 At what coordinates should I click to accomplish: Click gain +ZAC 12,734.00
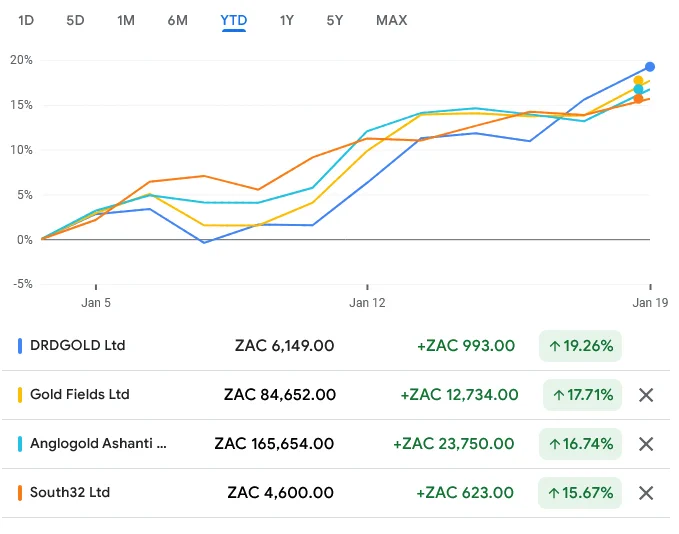459,395
